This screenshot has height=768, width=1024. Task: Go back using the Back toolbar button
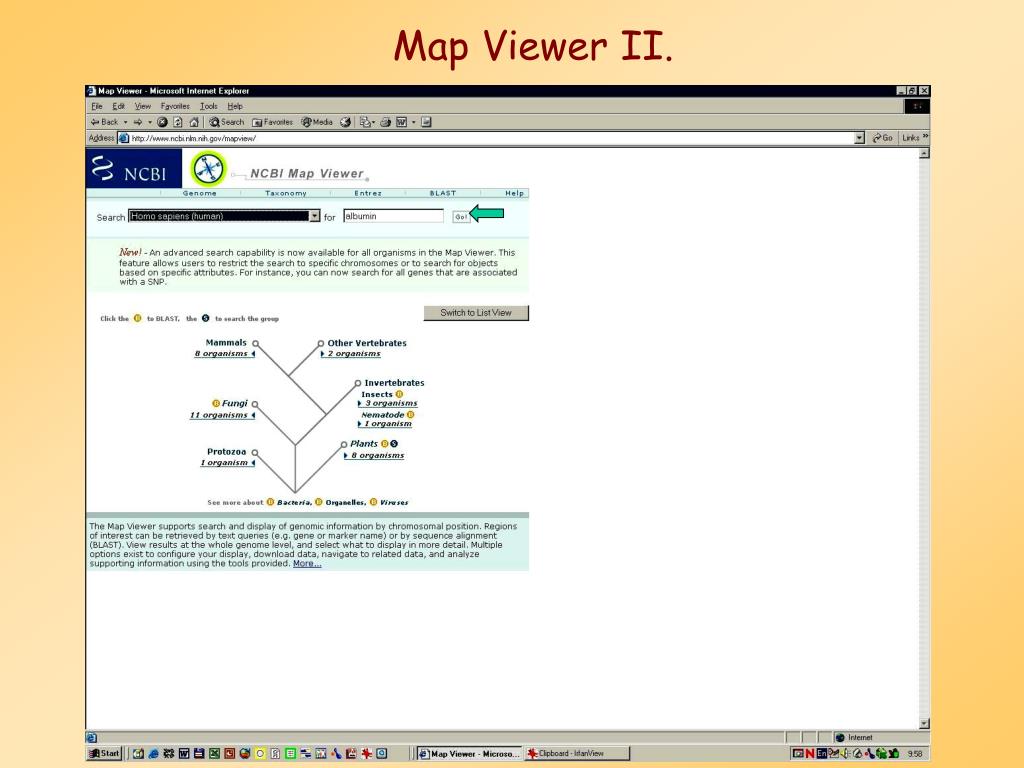point(104,122)
